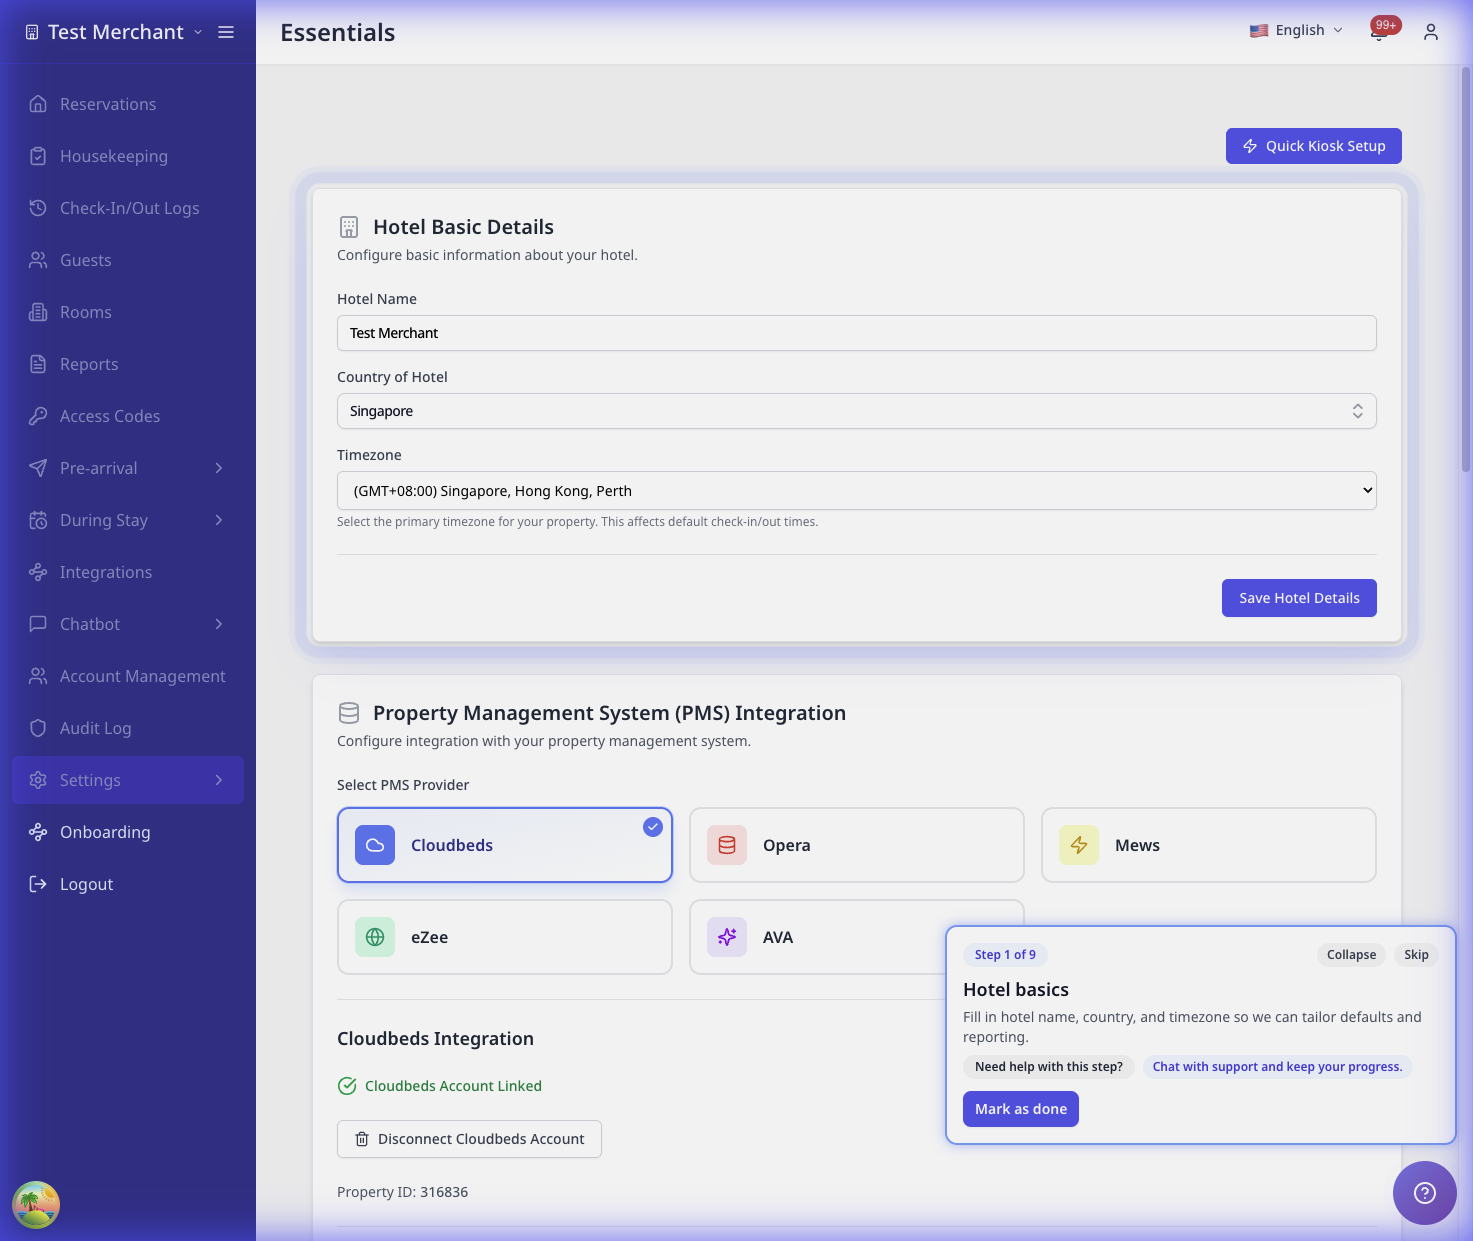Open Check-In/Out Logs
Image resolution: width=1473 pixels, height=1241 pixels.
coord(128,208)
